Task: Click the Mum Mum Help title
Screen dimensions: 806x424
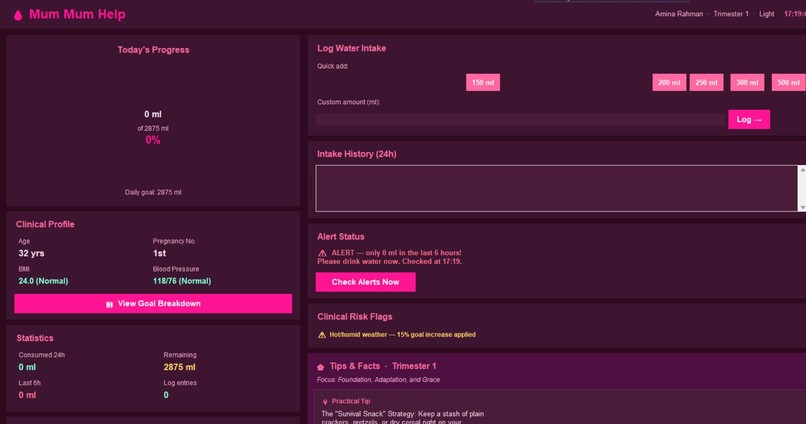Action: (x=77, y=14)
